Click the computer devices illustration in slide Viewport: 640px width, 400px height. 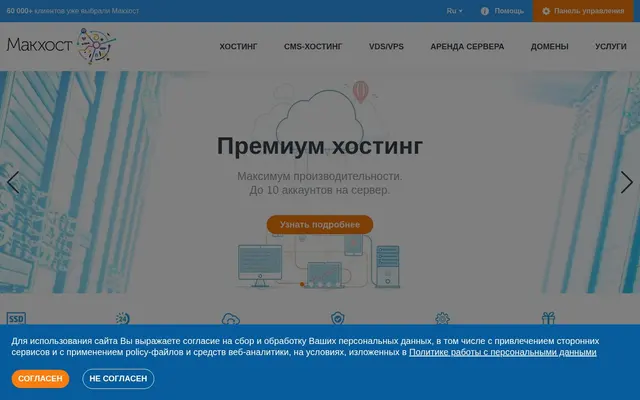coord(319,261)
